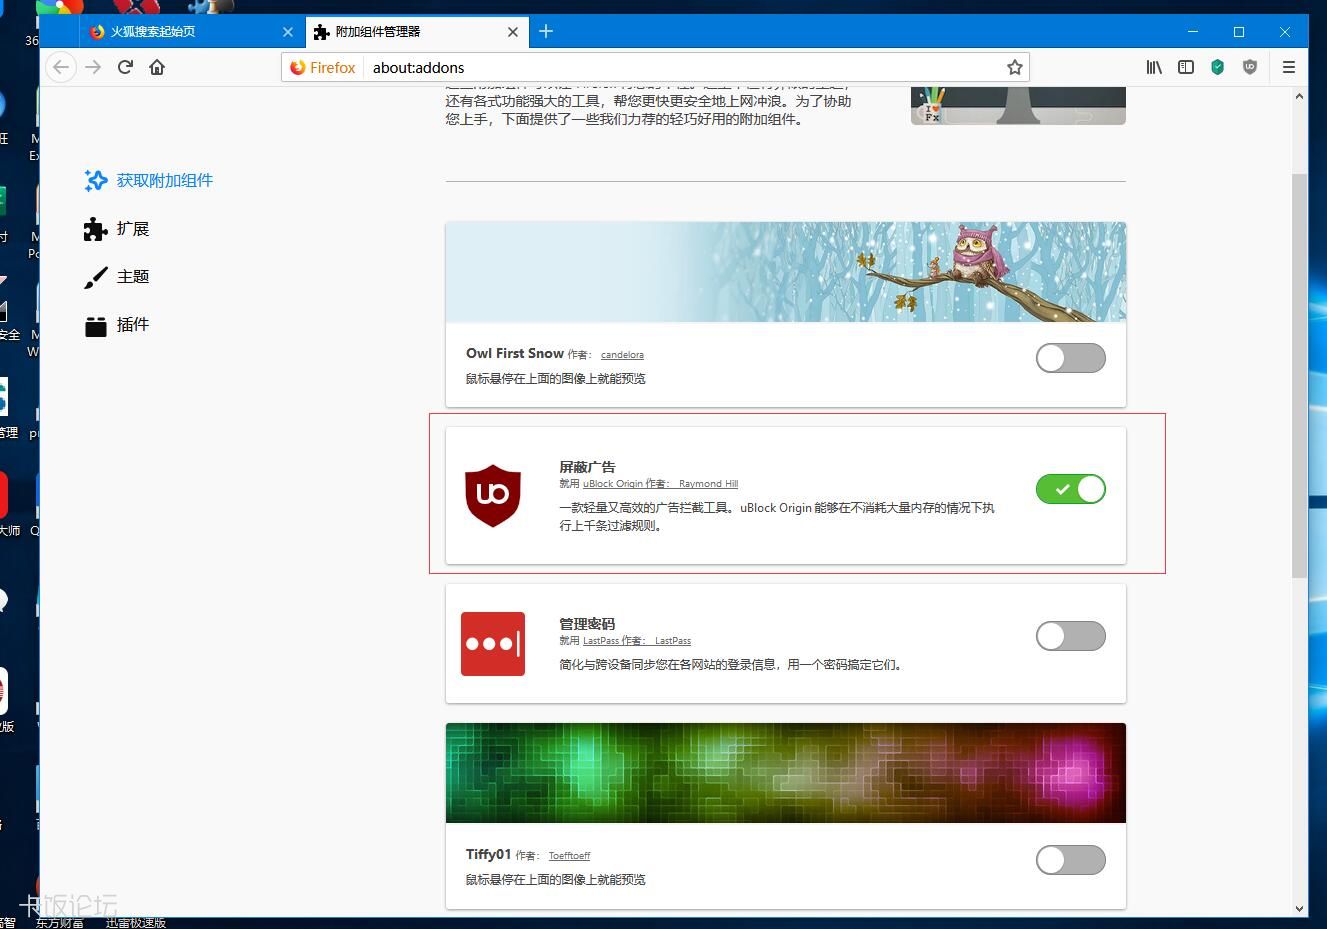Enable the Owl First Snow theme toggle
This screenshot has width=1327, height=929.
[x=1071, y=358]
